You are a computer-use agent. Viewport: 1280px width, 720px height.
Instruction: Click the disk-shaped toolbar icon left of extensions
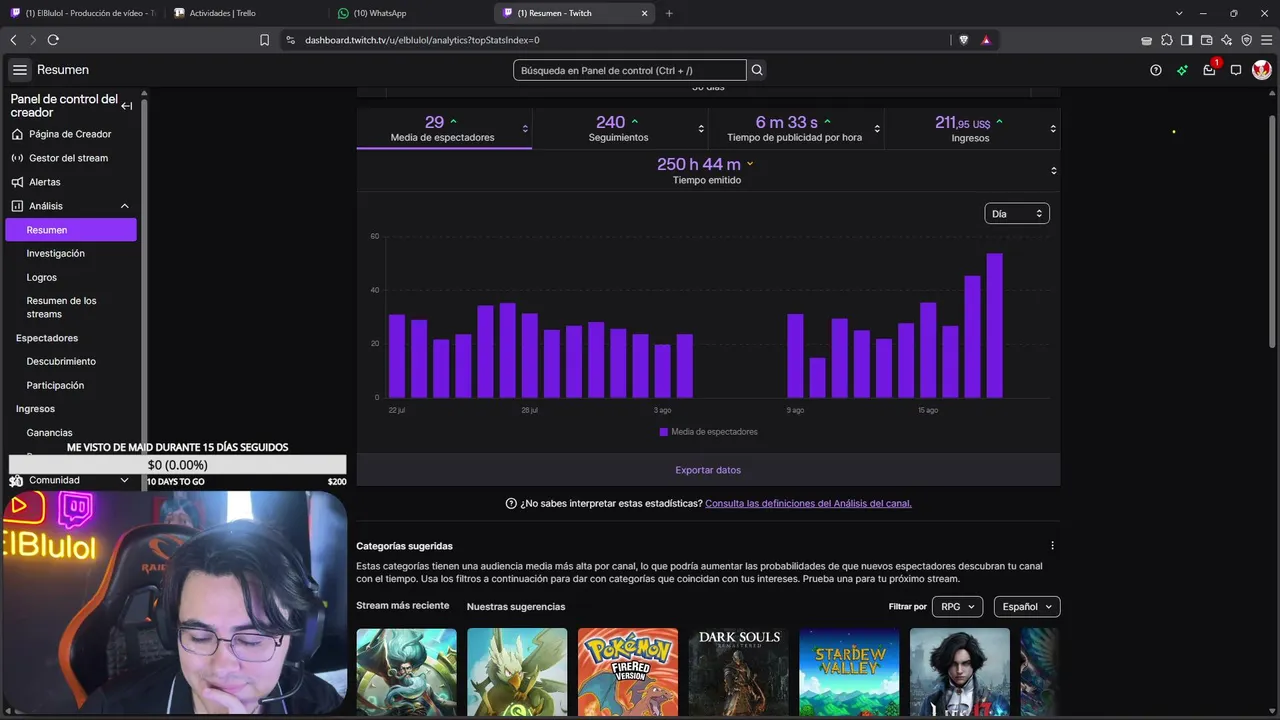[1147, 40]
